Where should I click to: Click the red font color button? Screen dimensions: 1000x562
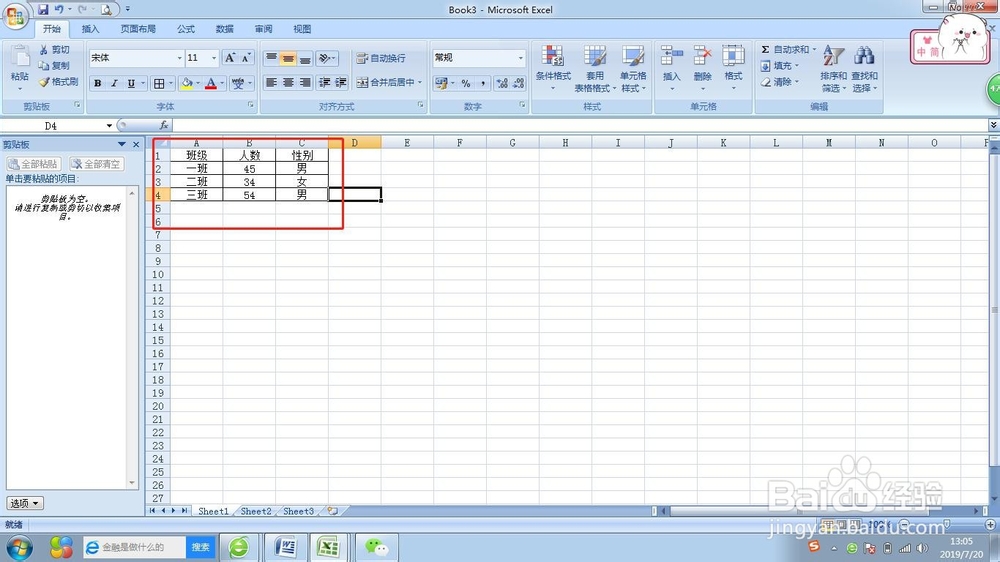210,83
